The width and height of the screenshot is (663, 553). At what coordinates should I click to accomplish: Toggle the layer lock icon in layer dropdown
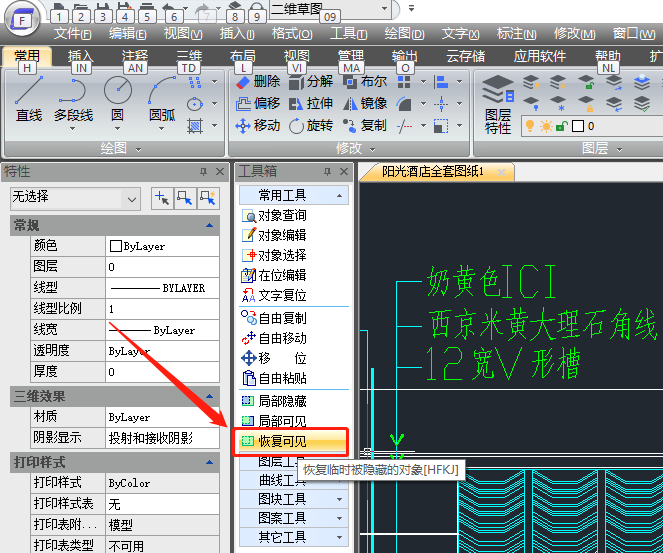(563, 126)
